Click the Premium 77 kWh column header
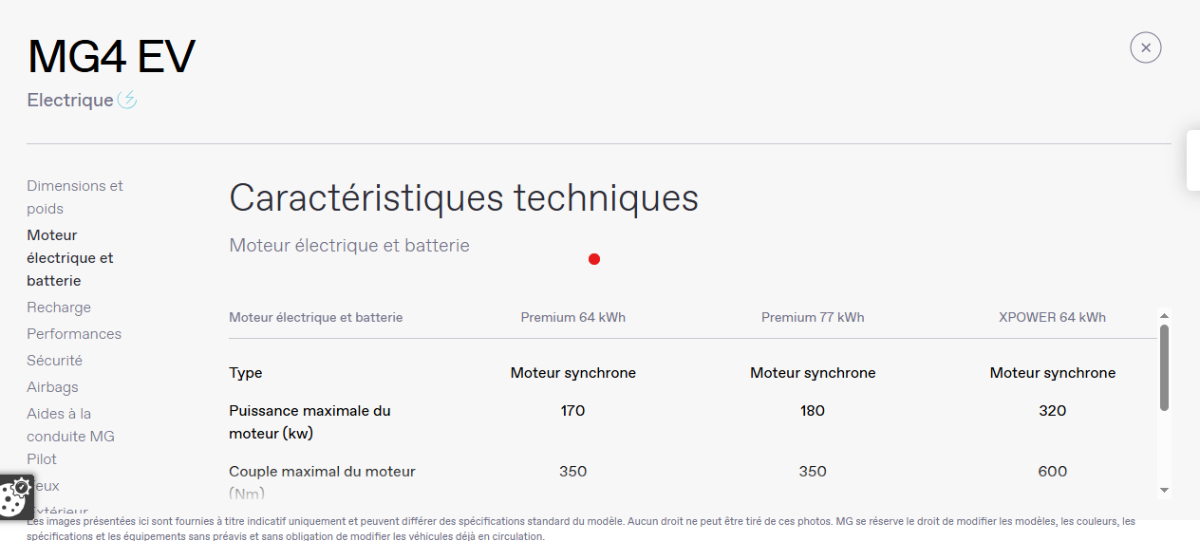 [812, 318]
